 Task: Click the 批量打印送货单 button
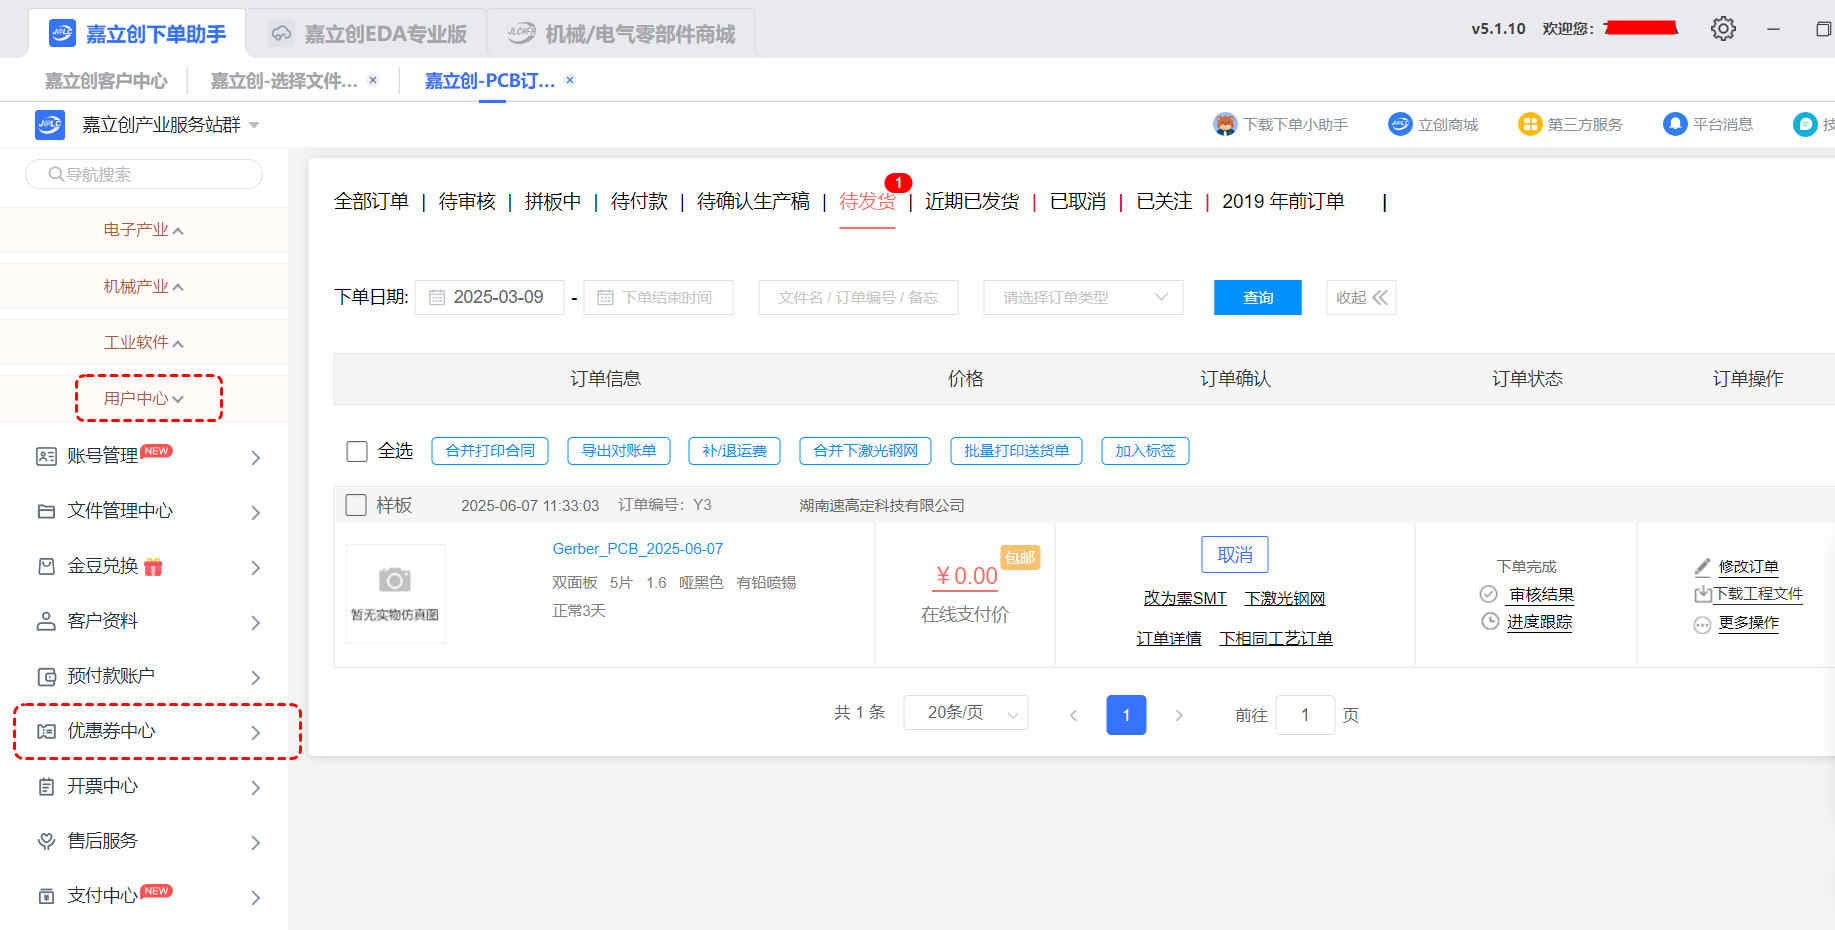pyautogui.click(x=1016, y=451)
